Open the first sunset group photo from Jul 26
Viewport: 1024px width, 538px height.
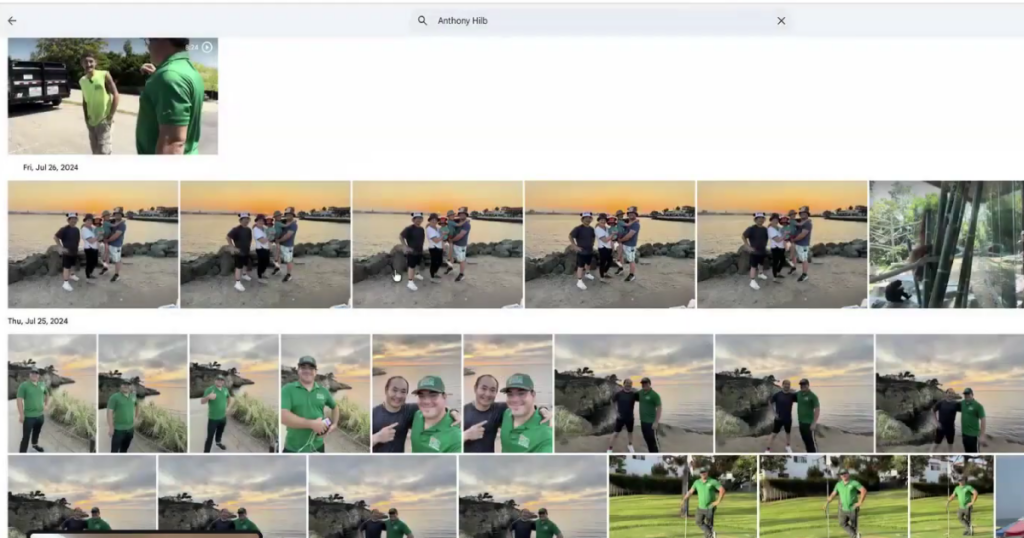pos(93,244)
